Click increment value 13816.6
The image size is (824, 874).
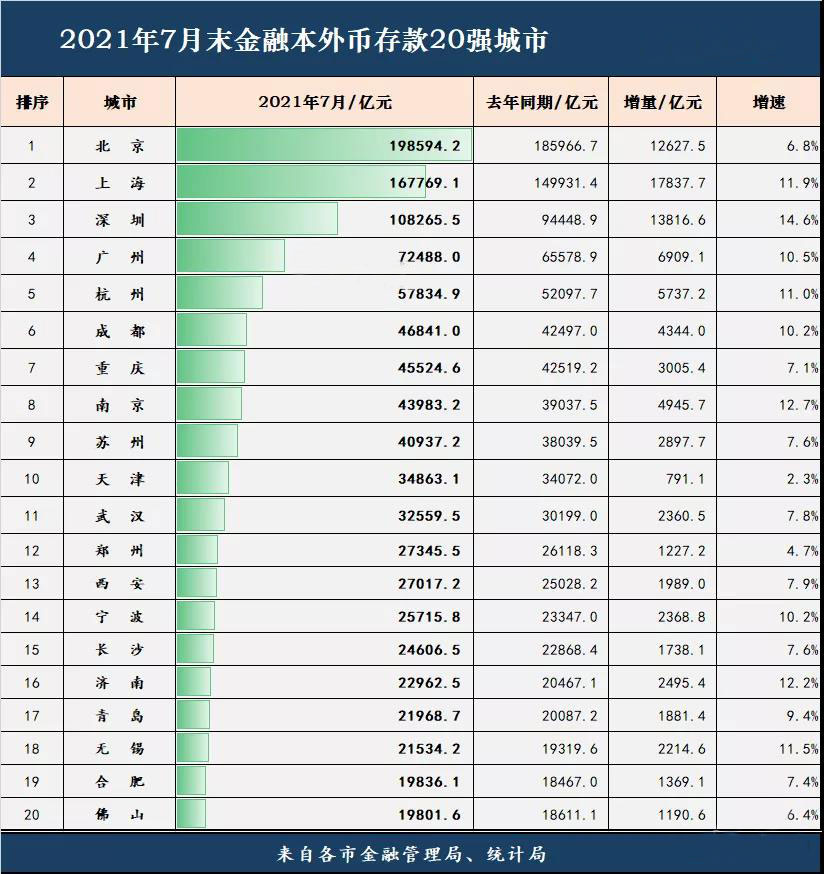677,220
